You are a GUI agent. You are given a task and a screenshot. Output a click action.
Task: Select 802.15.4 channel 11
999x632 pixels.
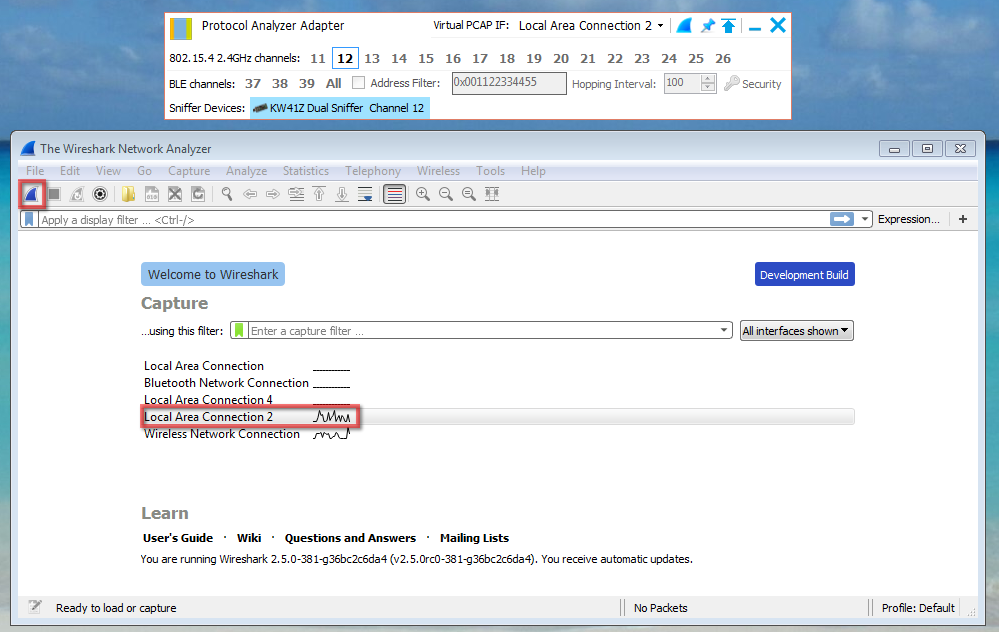[x=318, y=59]
